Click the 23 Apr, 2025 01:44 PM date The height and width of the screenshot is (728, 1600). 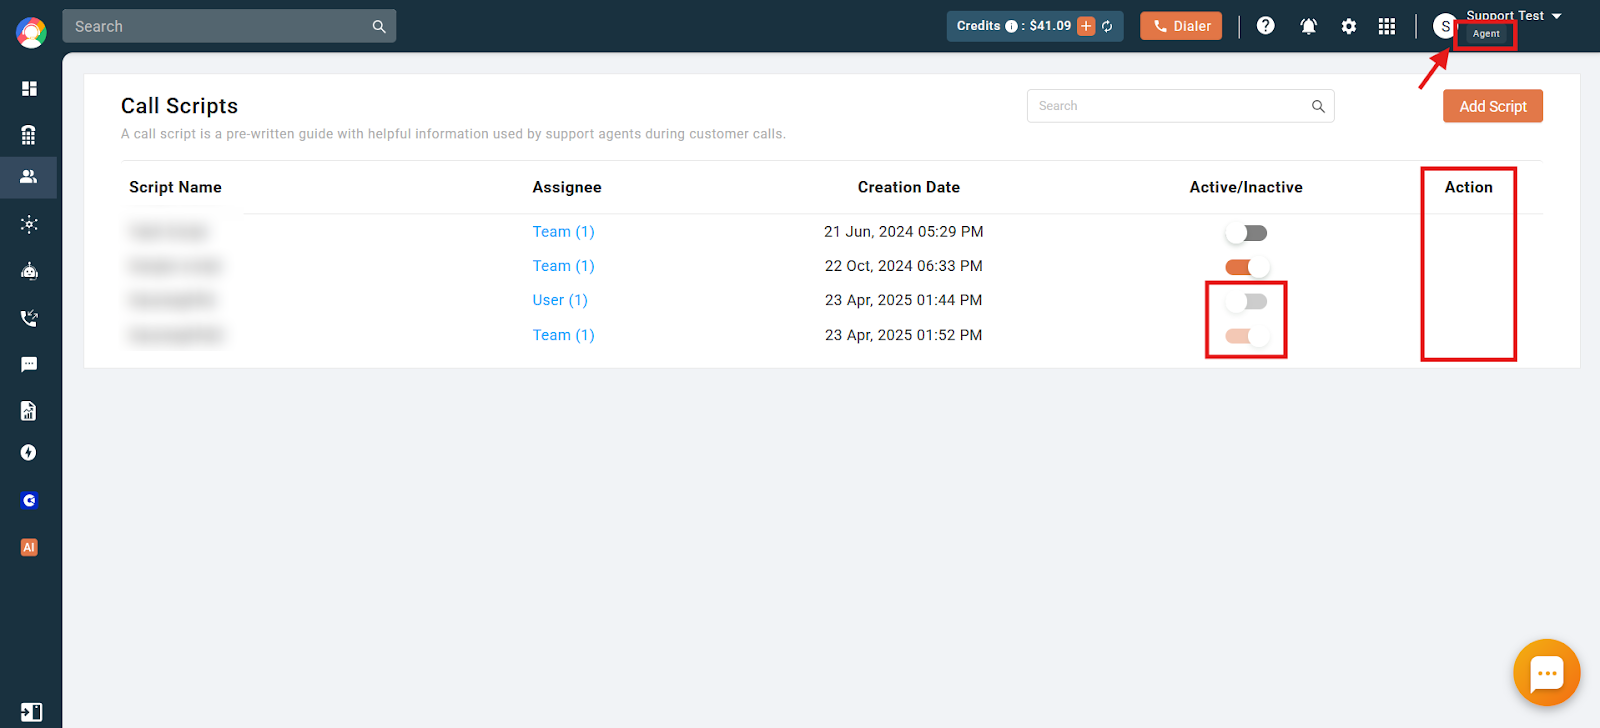tap(904, 300)
